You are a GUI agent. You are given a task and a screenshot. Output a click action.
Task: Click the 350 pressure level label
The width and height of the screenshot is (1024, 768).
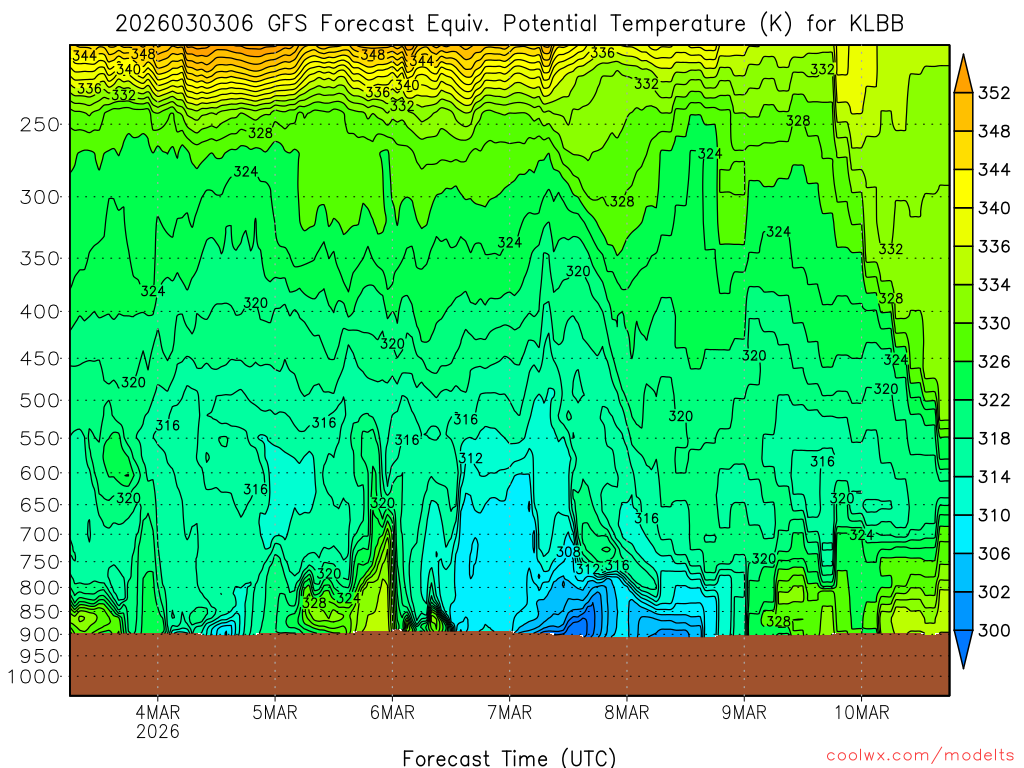[40, 258]
